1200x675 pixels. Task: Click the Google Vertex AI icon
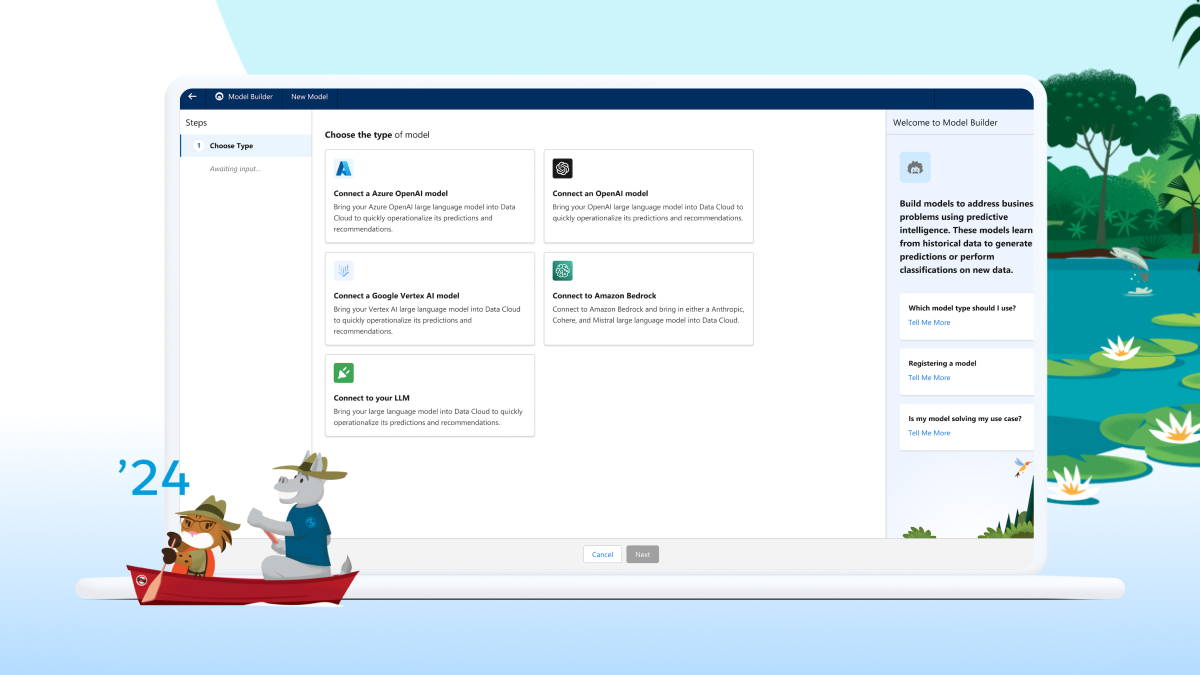[343, 270]
